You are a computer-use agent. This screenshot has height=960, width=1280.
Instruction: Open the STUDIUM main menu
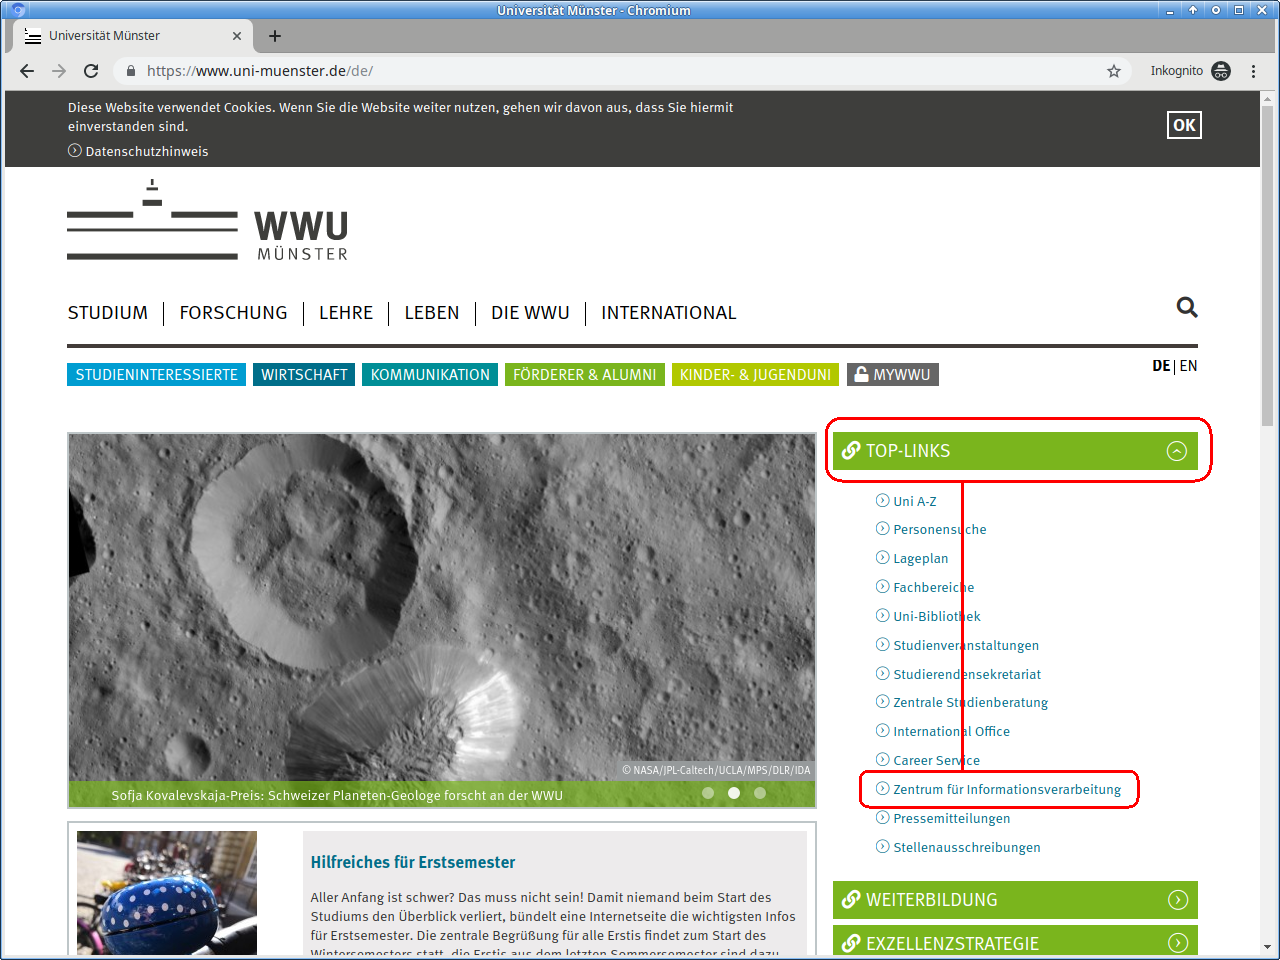pos(108,313)
